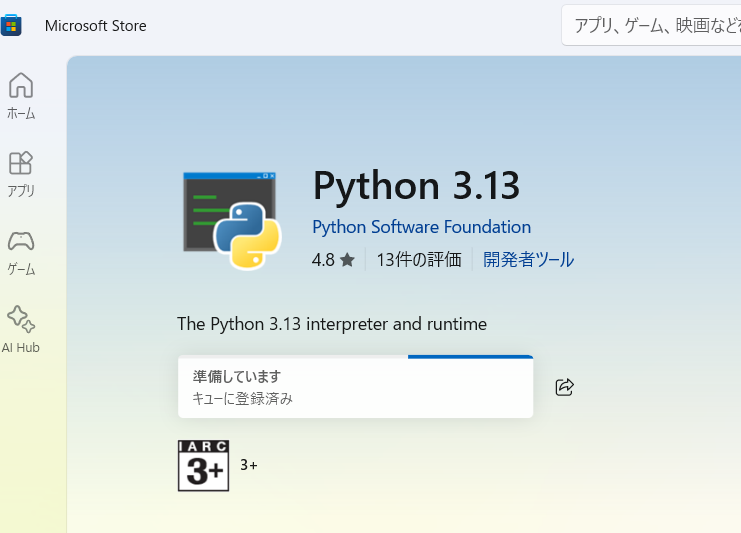Click the 準備しています install progress panel

(x=355, y=387)
